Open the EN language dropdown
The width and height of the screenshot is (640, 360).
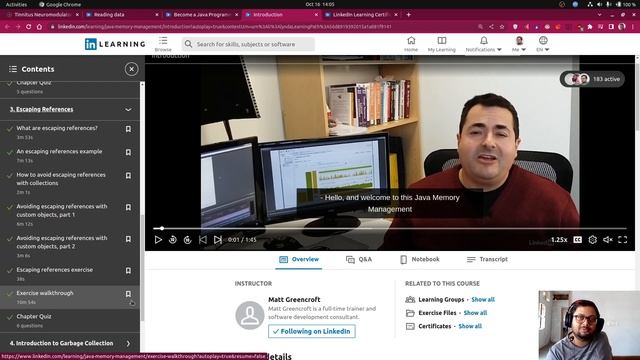[x=543, y=44]
